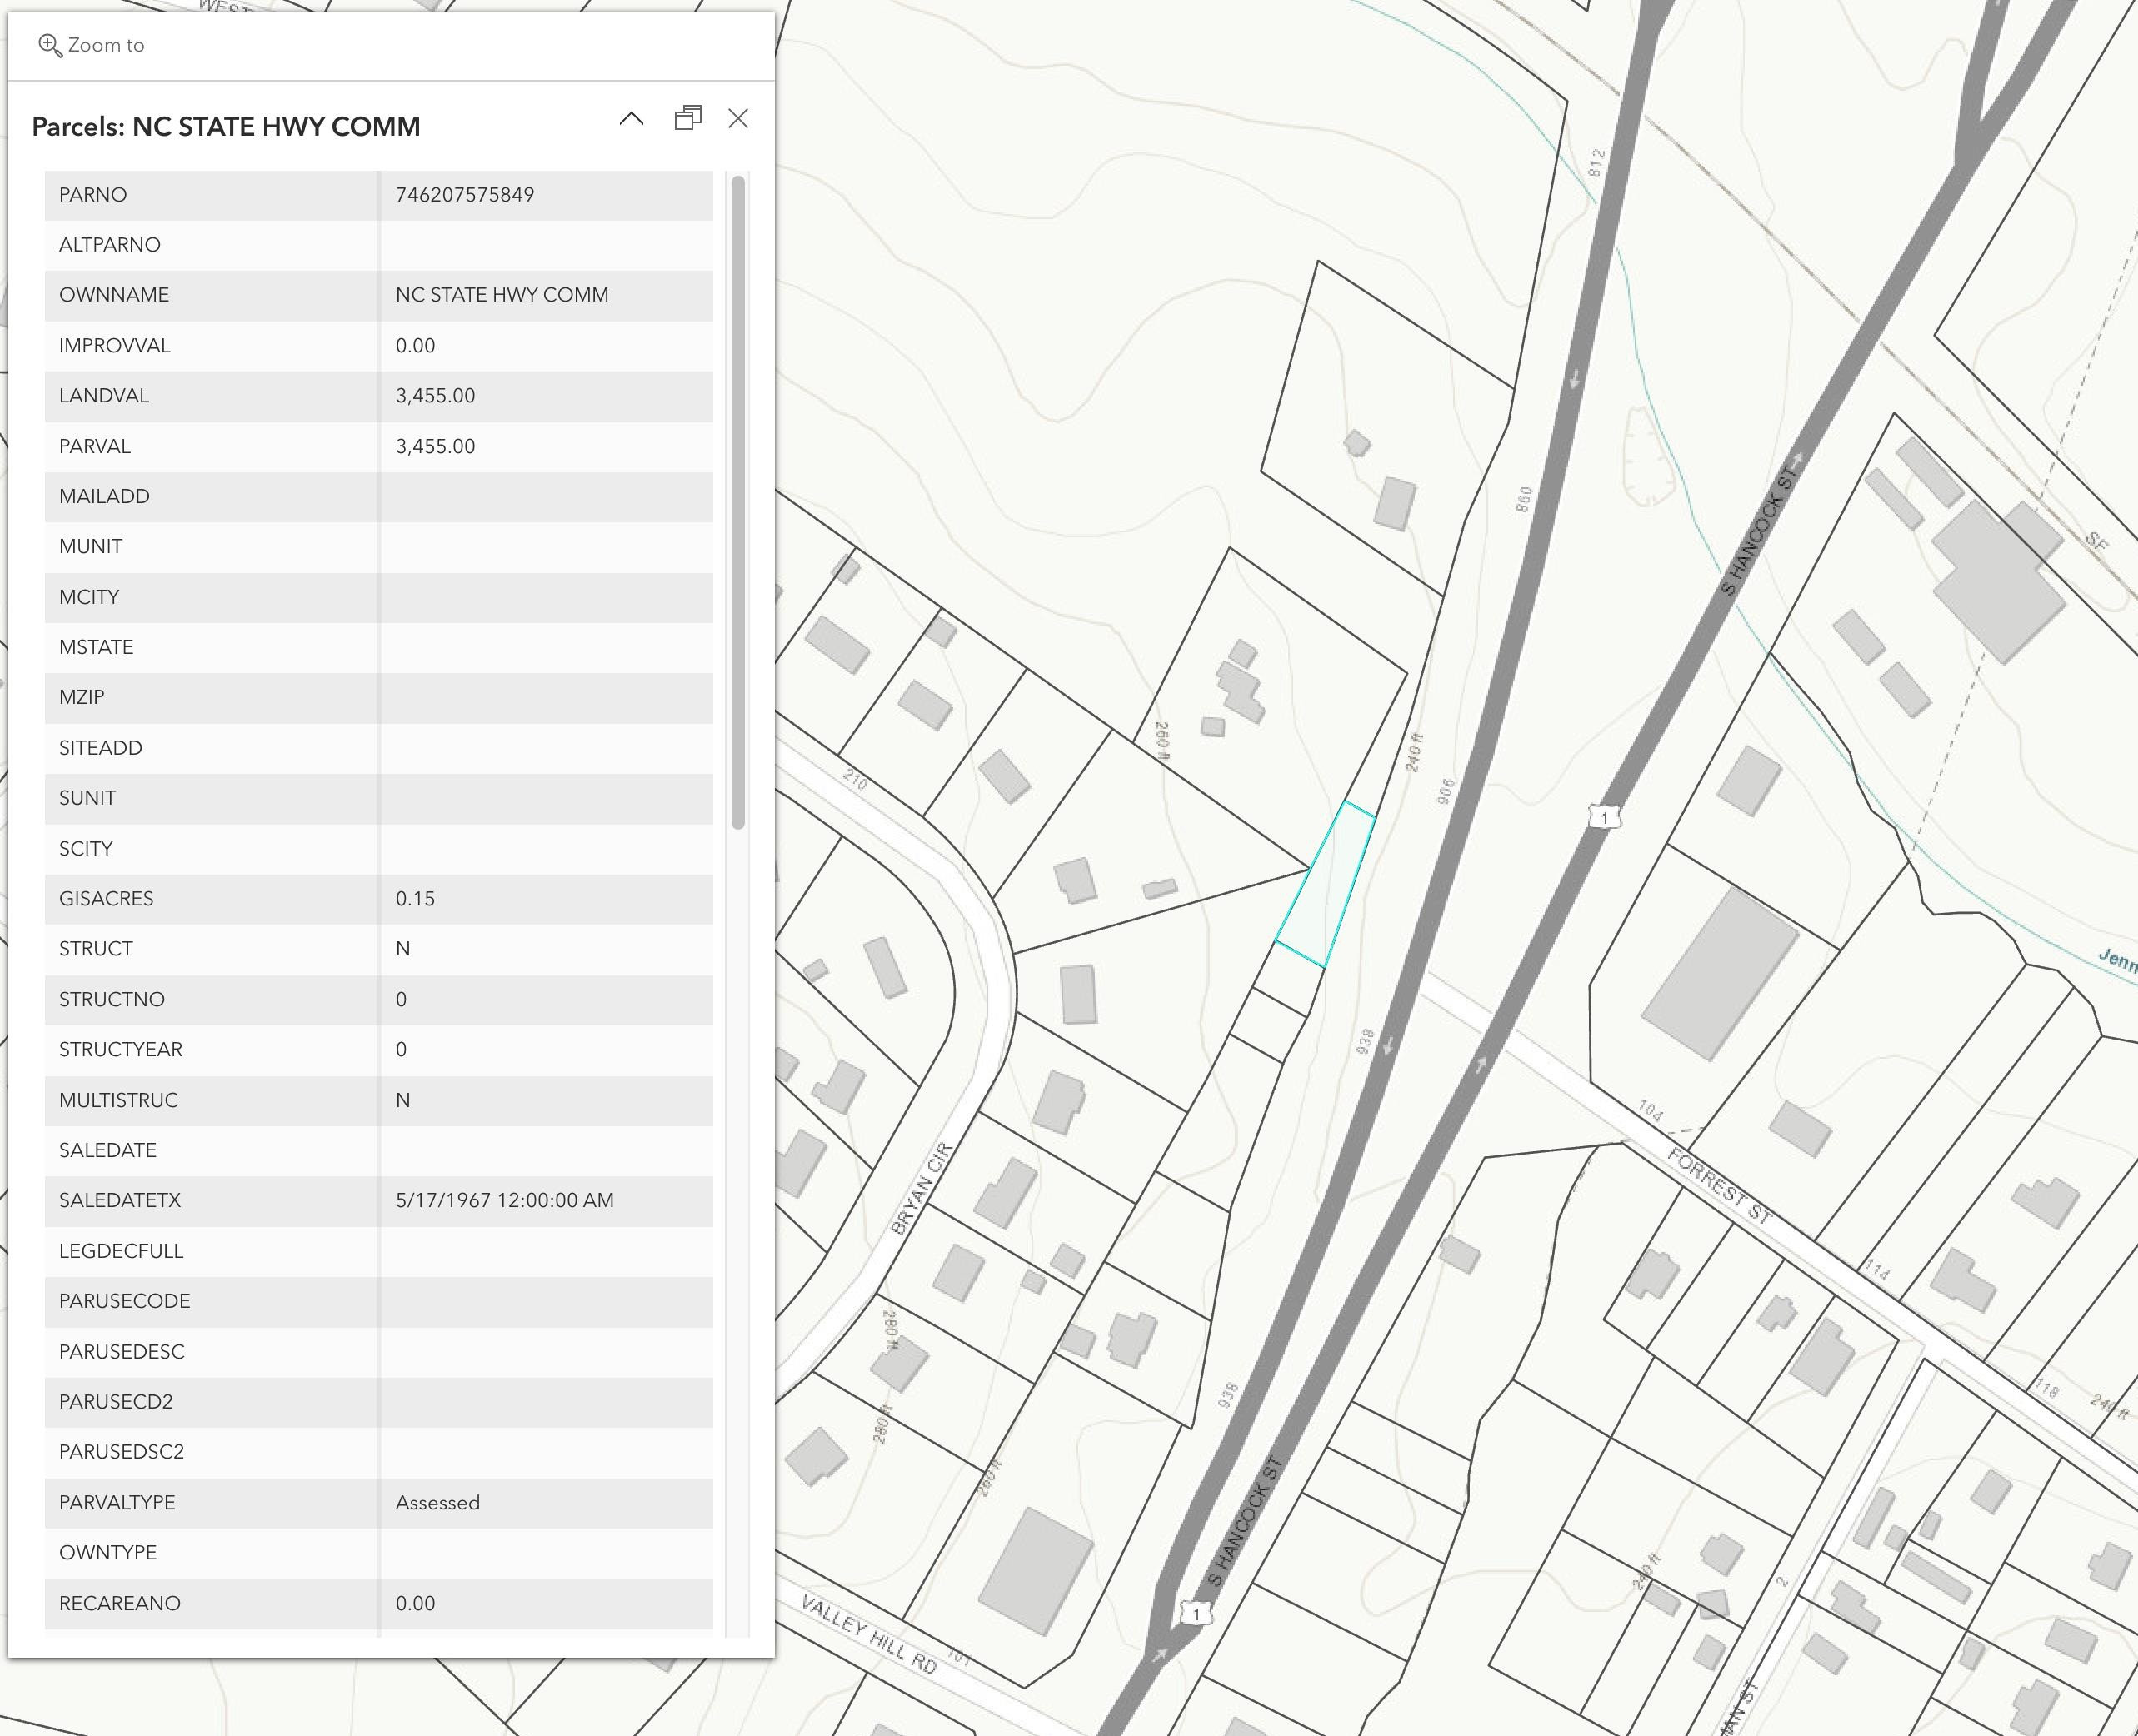Screen dimensions: 2138x1736
Task: Click the GISACRES value 0.15
Action: 415,899
